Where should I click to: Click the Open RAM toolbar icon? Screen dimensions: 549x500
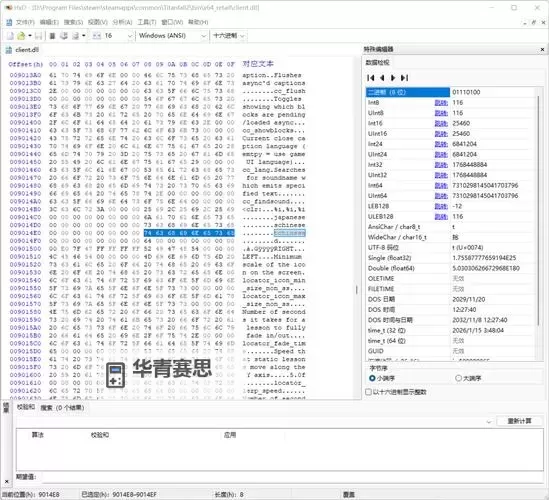click(53, 36)
